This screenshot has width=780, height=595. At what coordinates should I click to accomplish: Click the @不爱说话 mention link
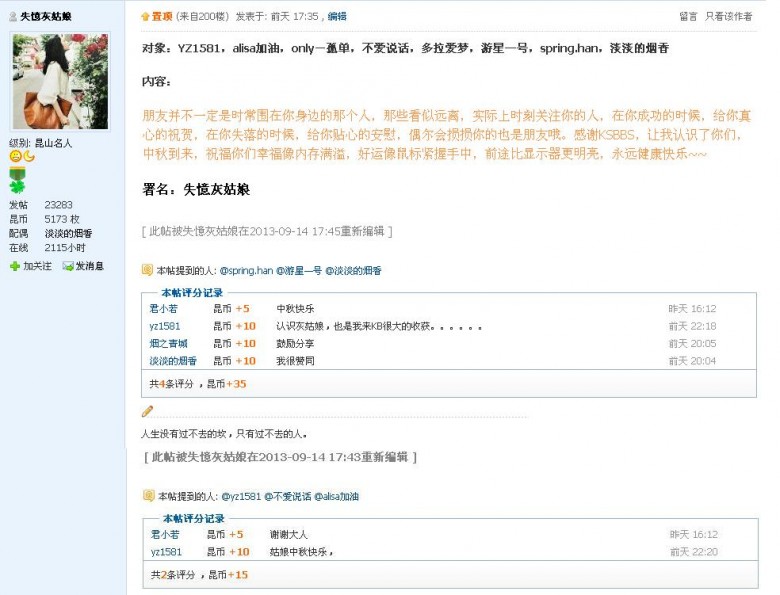287,496
